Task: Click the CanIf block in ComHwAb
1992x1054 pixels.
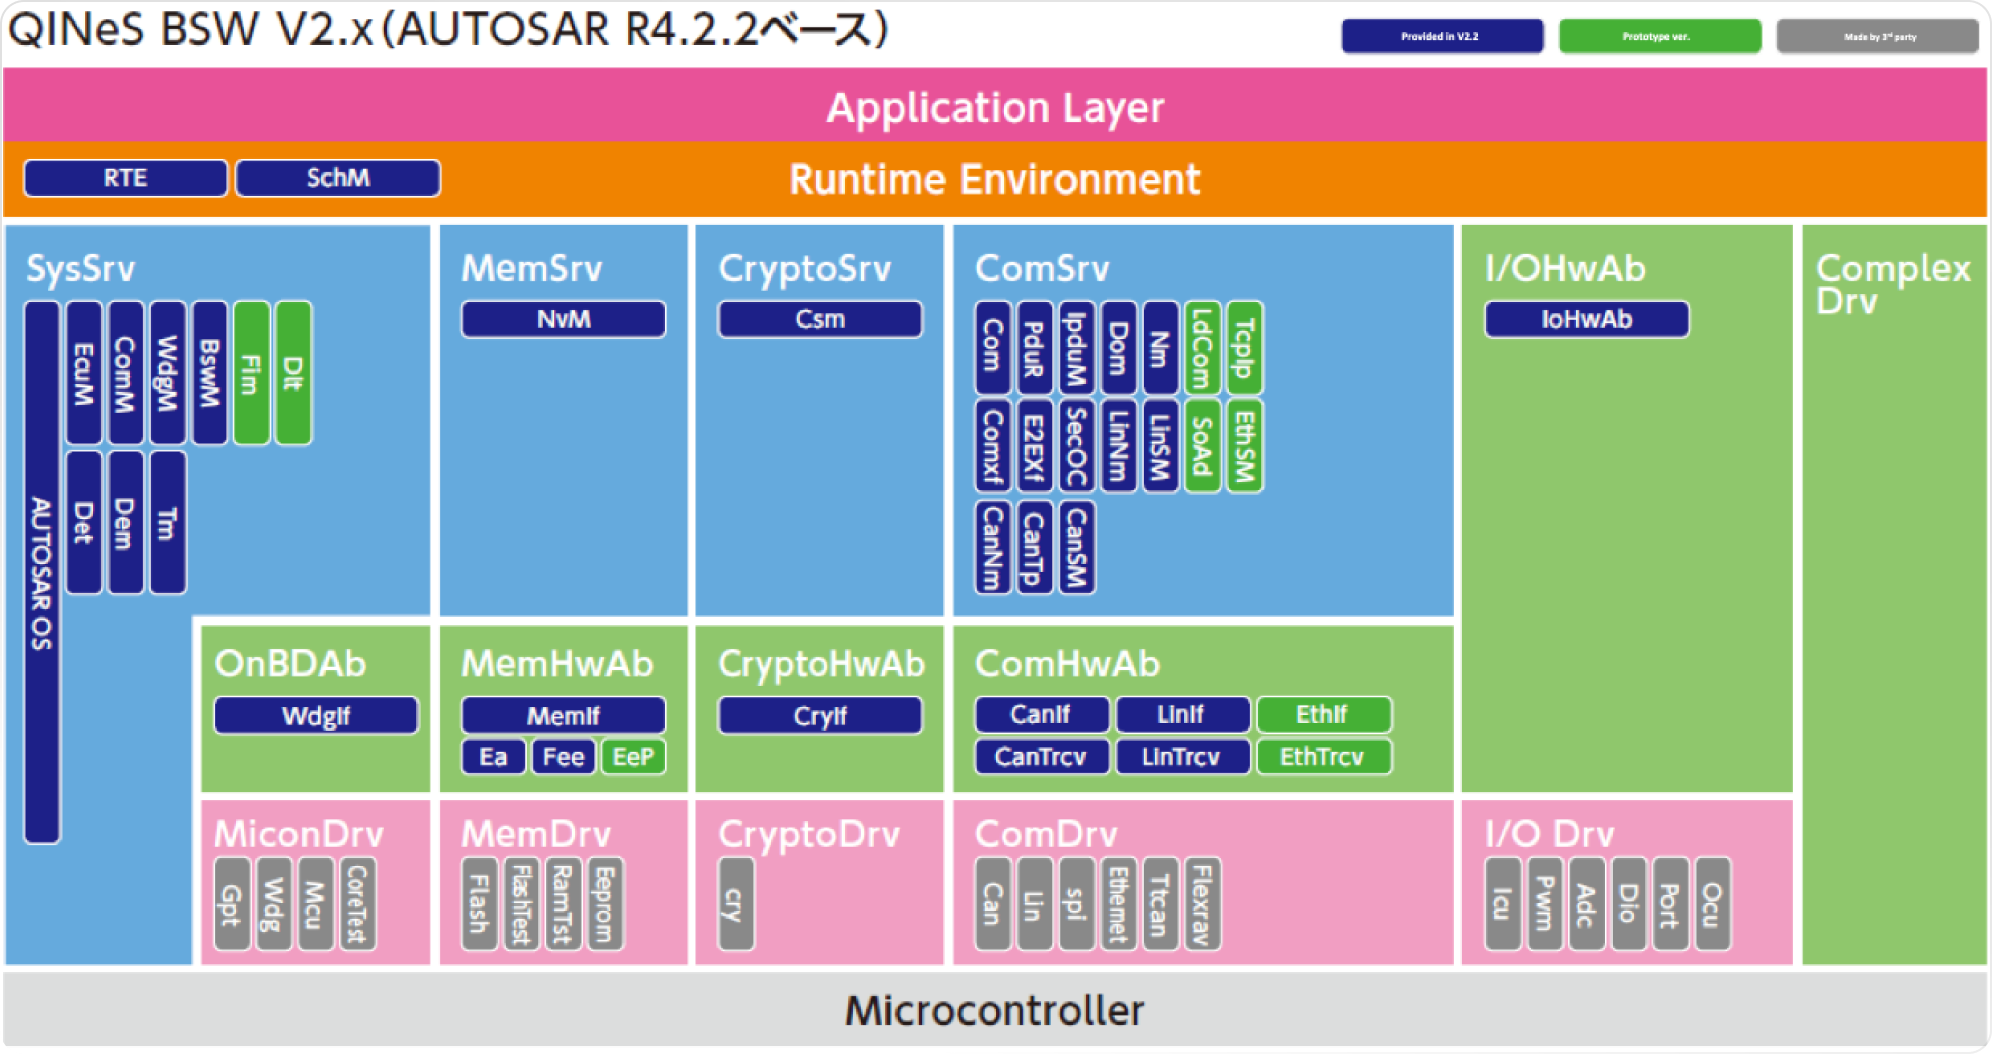Action: tap(1041, 714)
